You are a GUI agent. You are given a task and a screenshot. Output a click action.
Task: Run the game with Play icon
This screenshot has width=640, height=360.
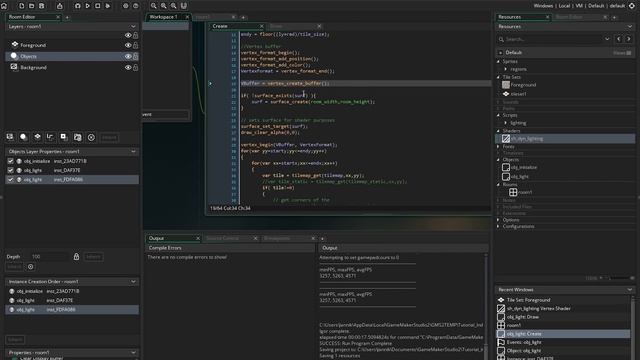87,6
